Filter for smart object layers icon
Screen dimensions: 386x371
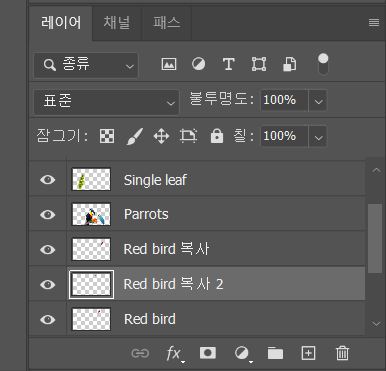pos(289,64)
